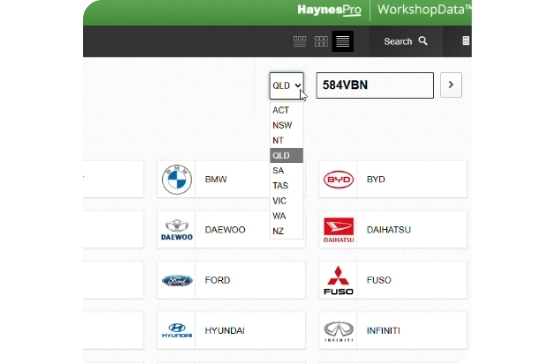The height and width of the screenshot is (364, 544).
Task: Choose NSW from state list
Action: click(x=286, y=125)
